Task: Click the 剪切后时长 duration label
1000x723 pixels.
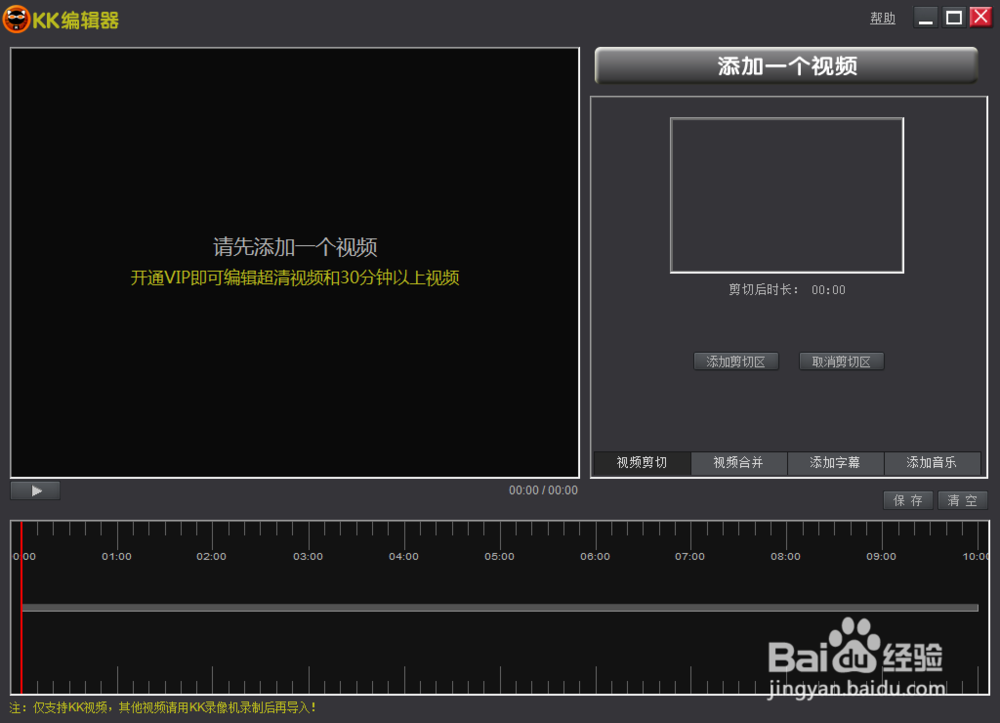Action: 764,290
